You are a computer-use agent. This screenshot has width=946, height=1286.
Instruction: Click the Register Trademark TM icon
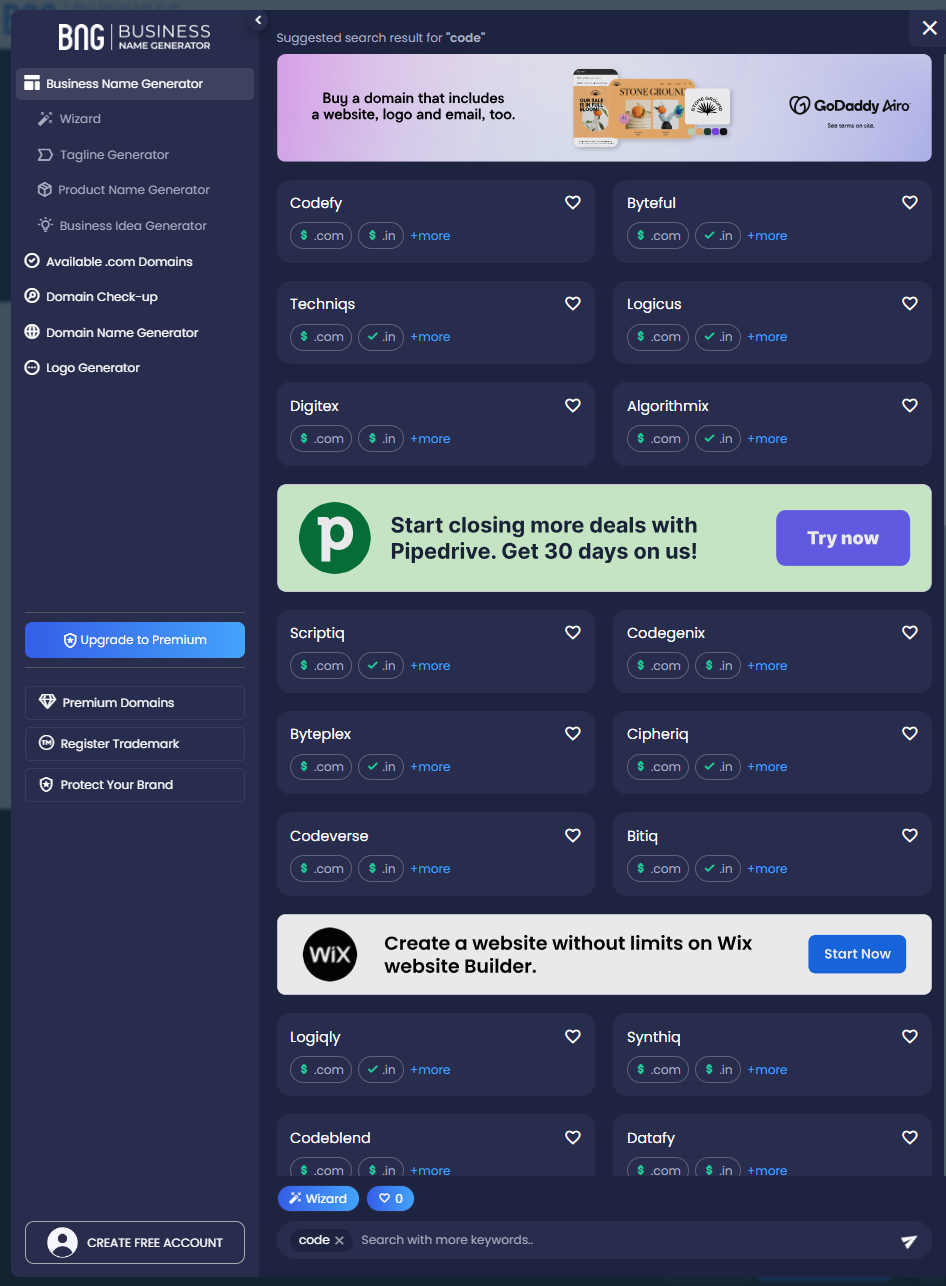pos(46,744)
